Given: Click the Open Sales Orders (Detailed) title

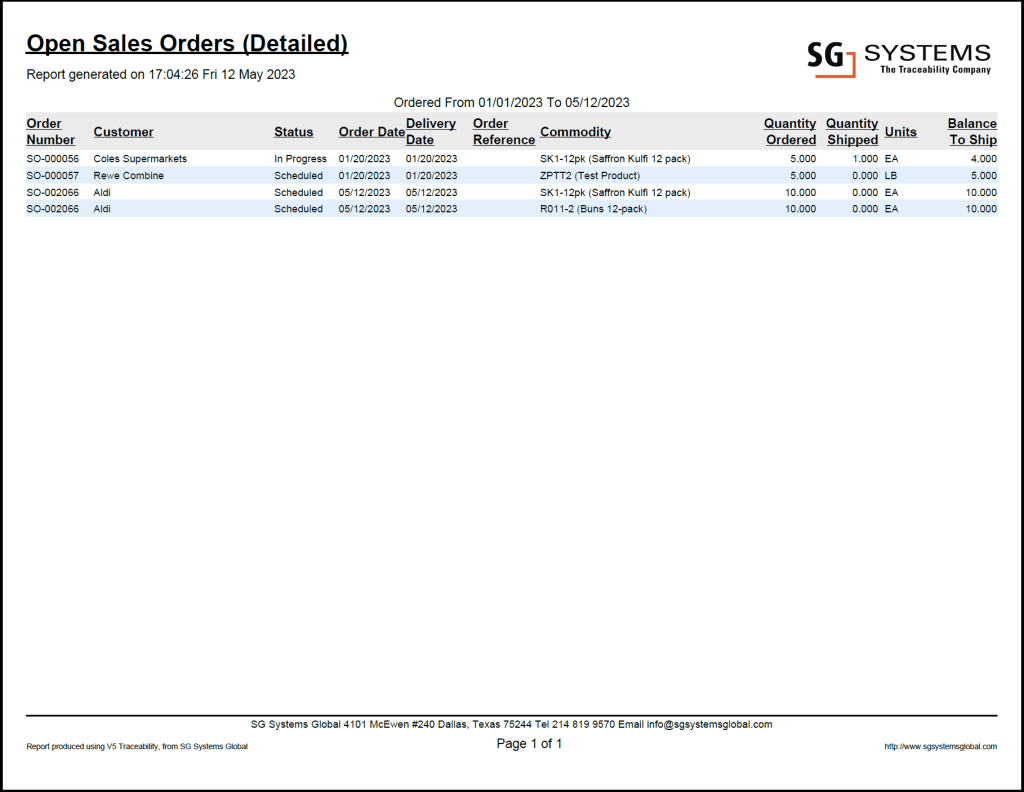Looking at the screenshot, I should click(188, 43).
